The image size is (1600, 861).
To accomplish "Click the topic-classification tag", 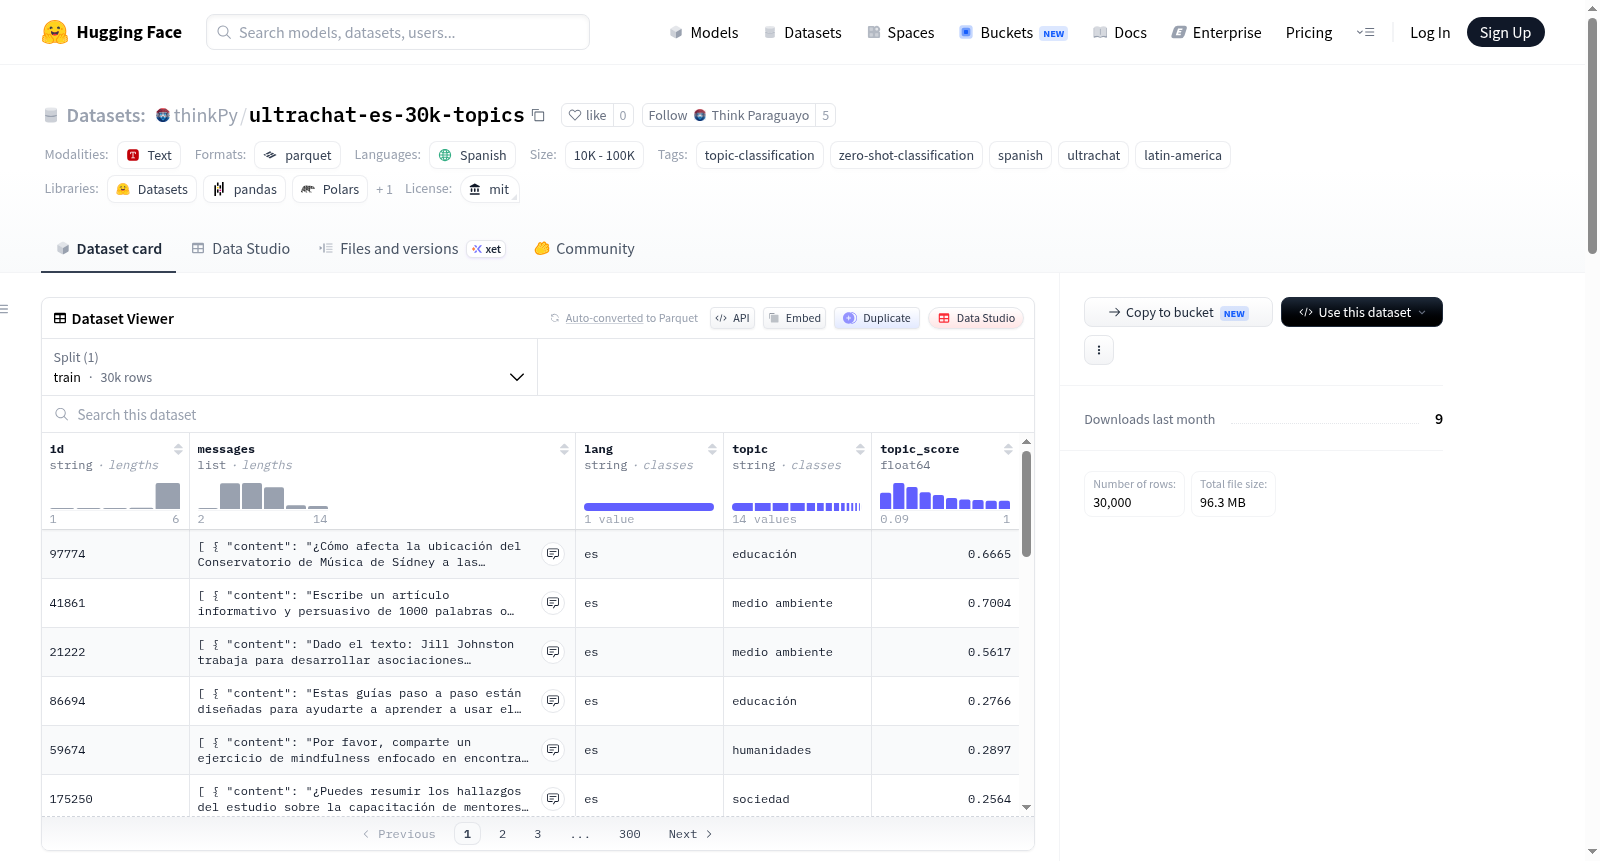I will (759, 155).
